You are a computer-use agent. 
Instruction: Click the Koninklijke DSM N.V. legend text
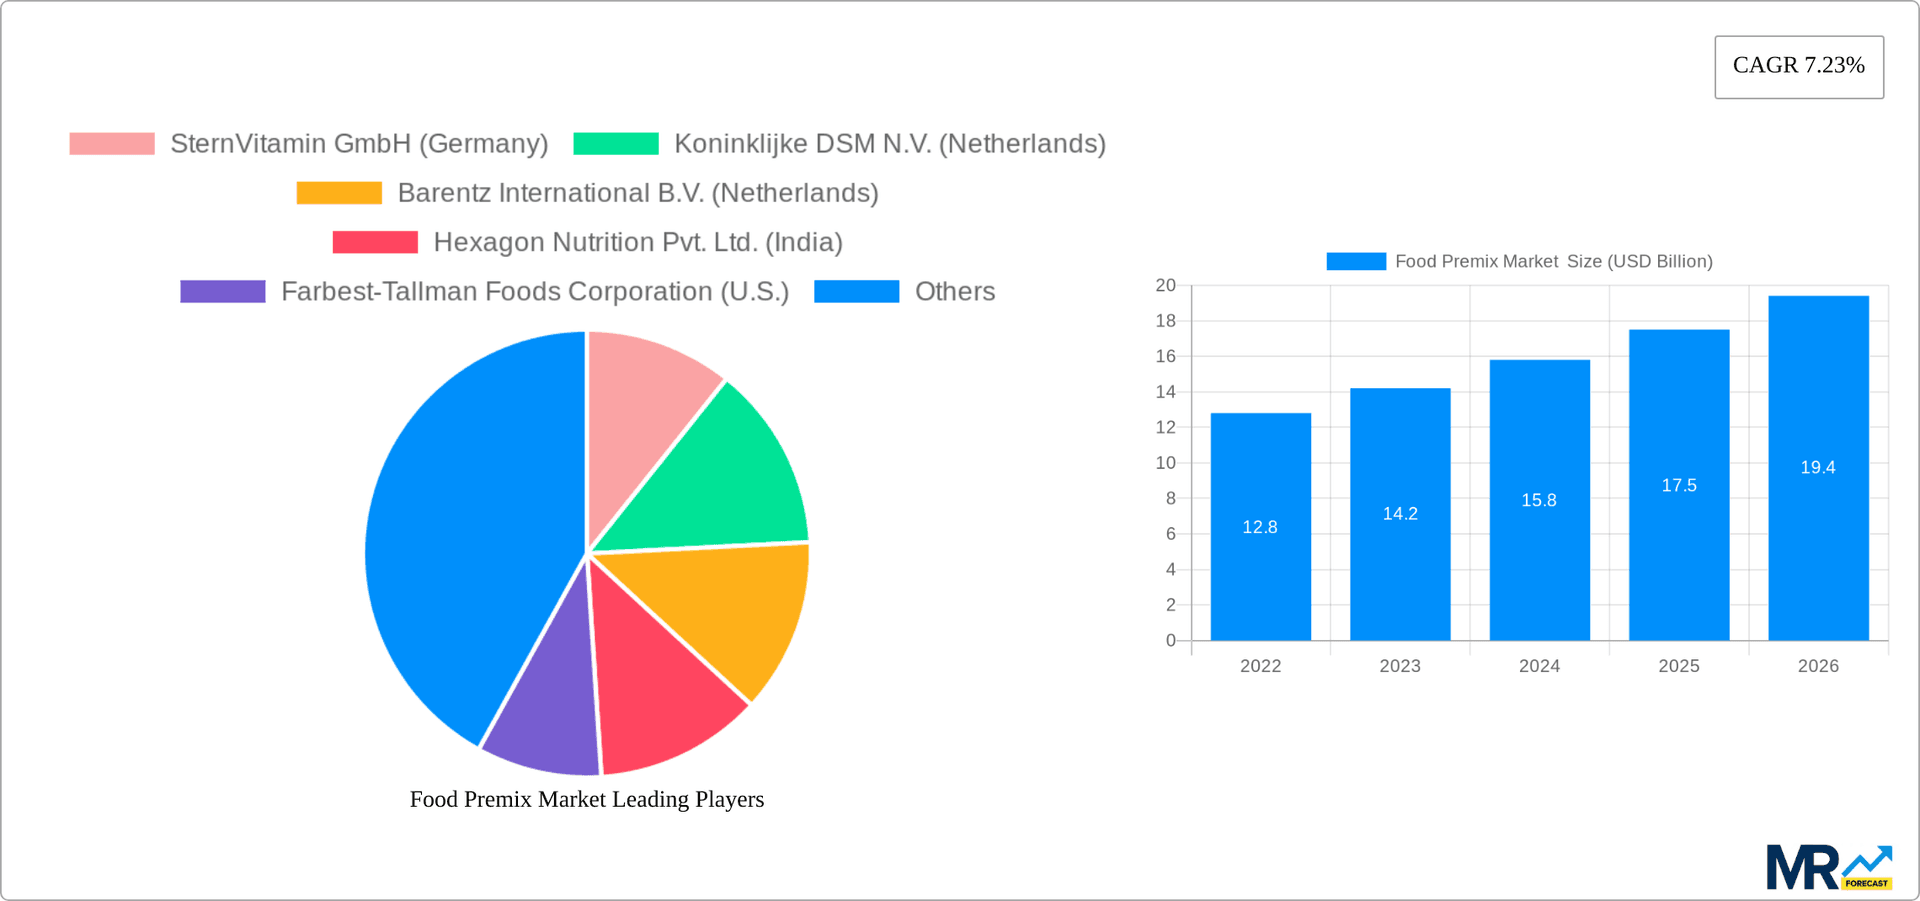tap(890, 143)
